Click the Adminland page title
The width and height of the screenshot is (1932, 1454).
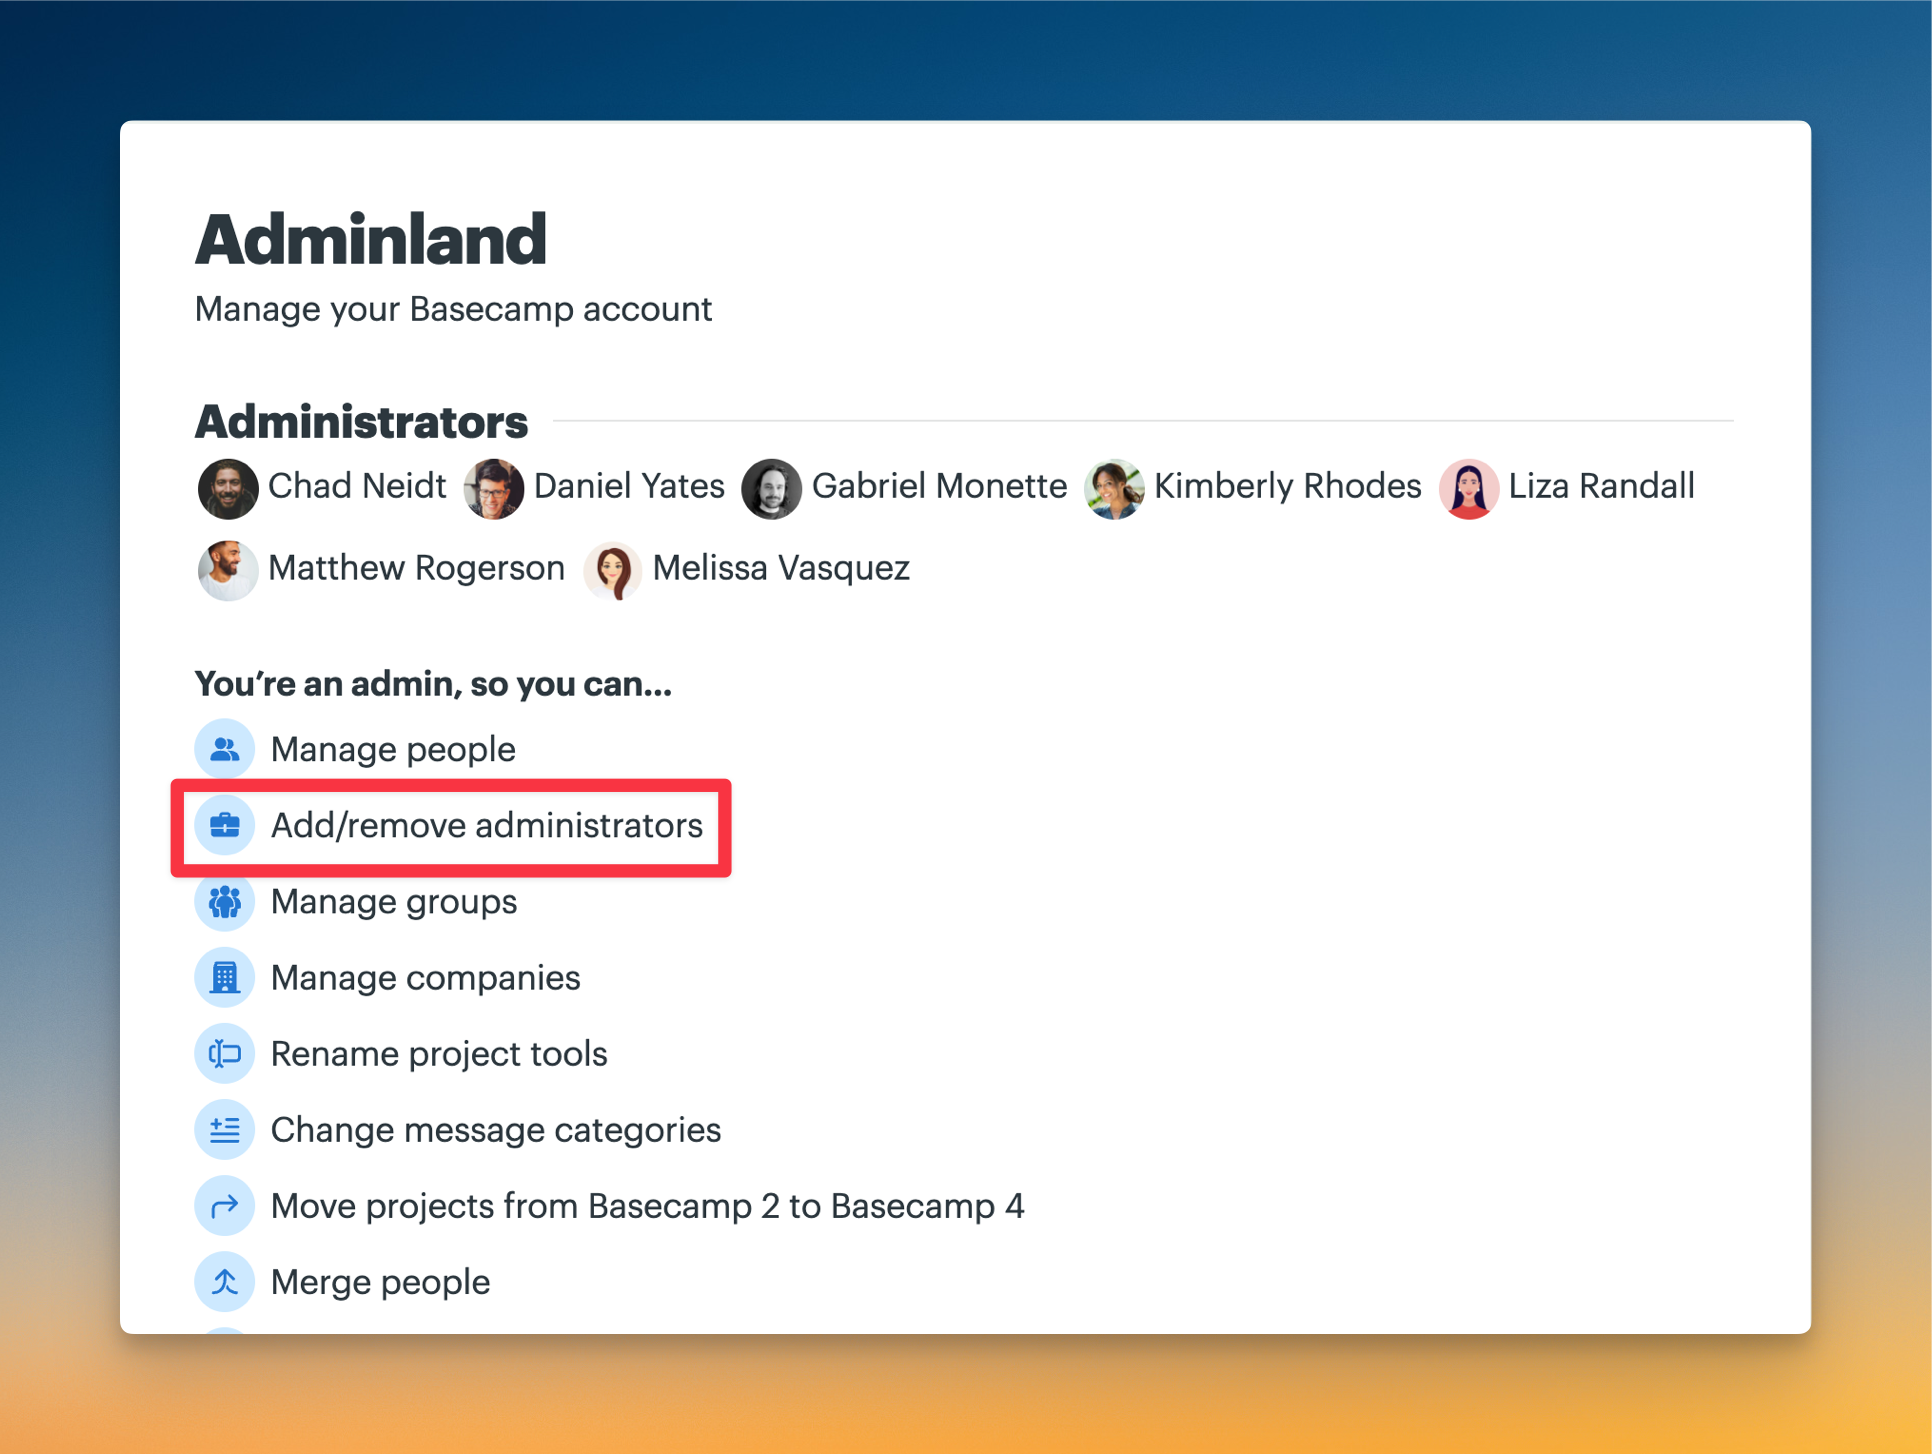[371, 240]
